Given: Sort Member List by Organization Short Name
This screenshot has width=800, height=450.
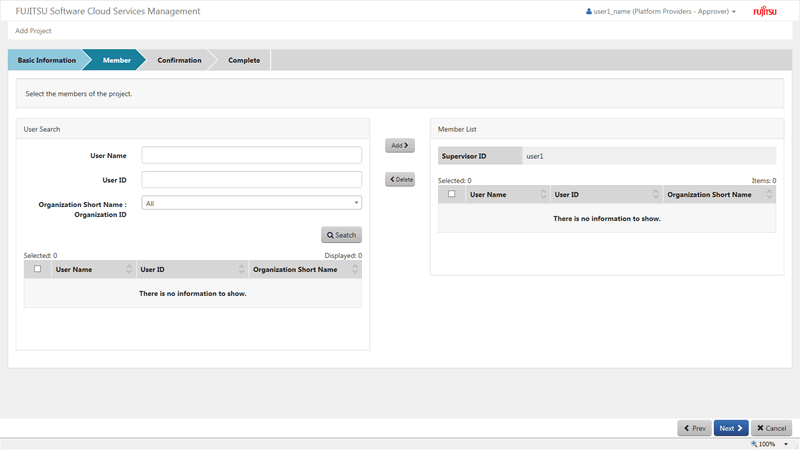Looking at the screenshot, I should pos(769,194).
